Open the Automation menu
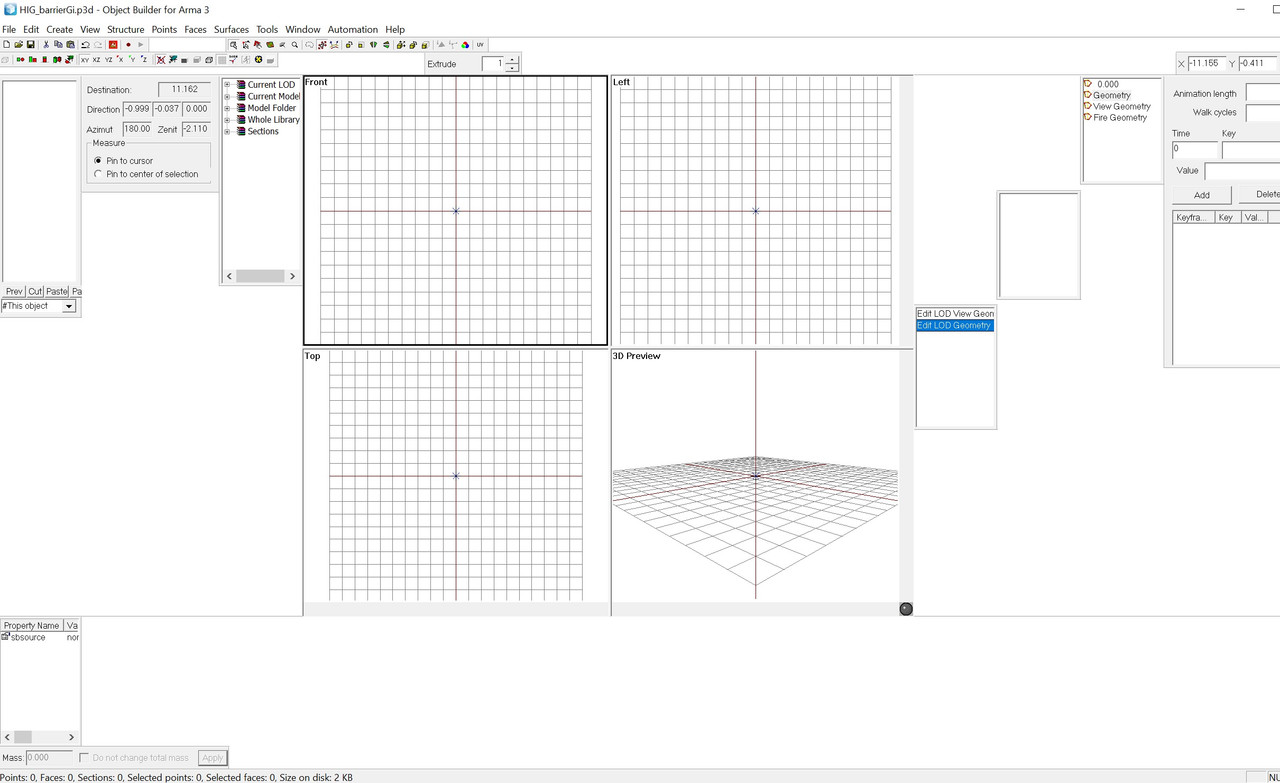This screenshot has height=783, width=1280. (x=353, y=29)
